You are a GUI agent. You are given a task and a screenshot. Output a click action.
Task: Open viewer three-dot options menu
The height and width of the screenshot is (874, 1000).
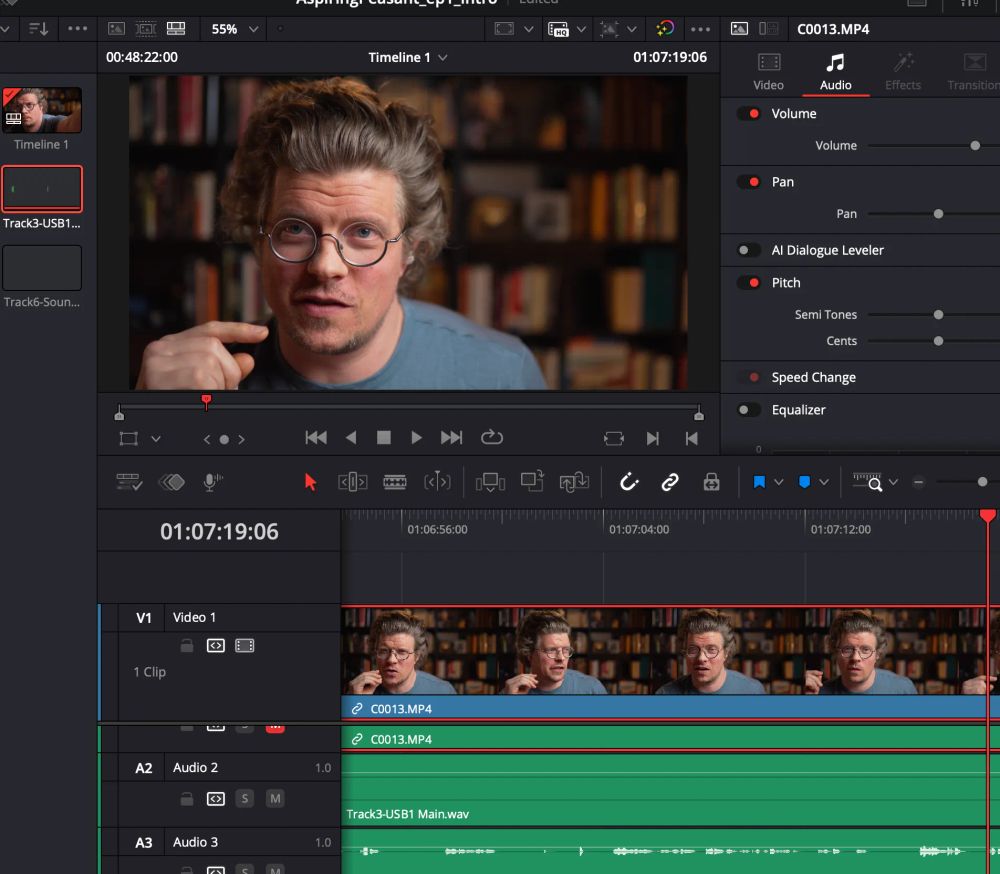click(700, 29)
